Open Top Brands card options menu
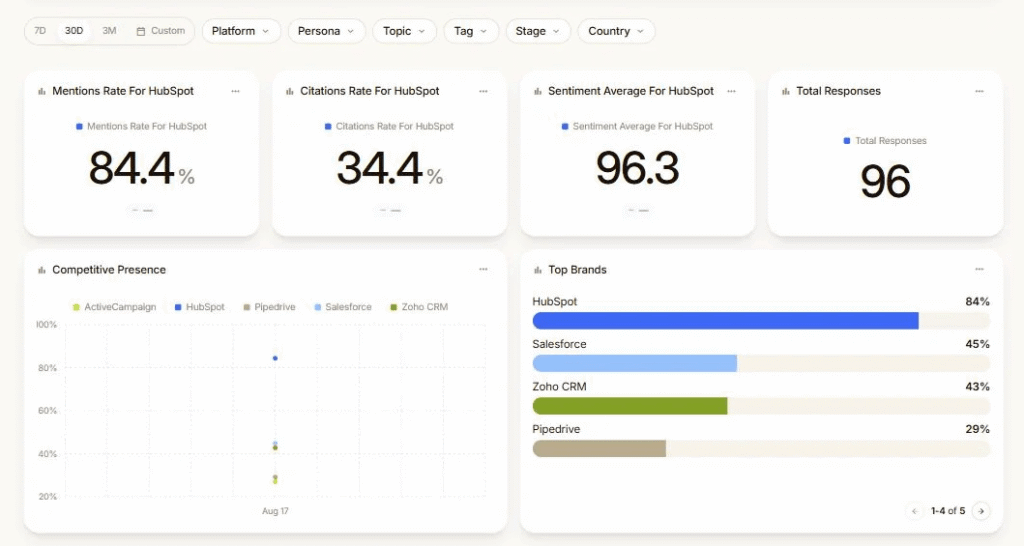Viewport: 1024px width, 546px height. click(979, 269)
